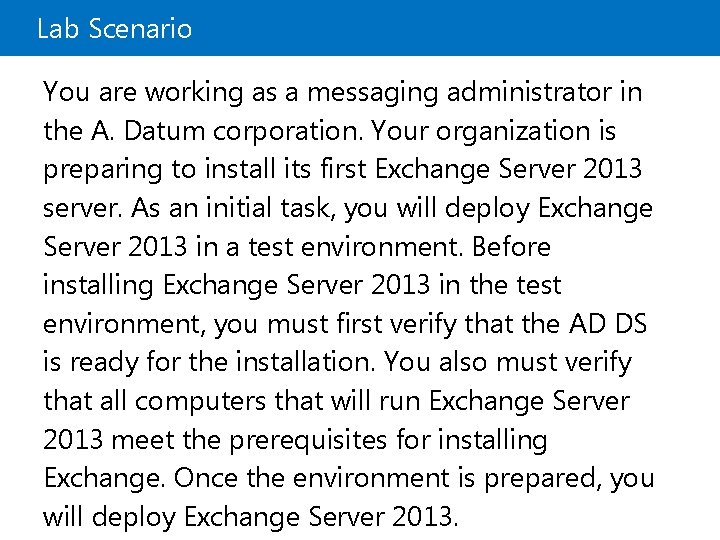Select the word "prerequisites"
This screenshot has width=720, height=540.
pyautogui.click(x=350, y=440)
